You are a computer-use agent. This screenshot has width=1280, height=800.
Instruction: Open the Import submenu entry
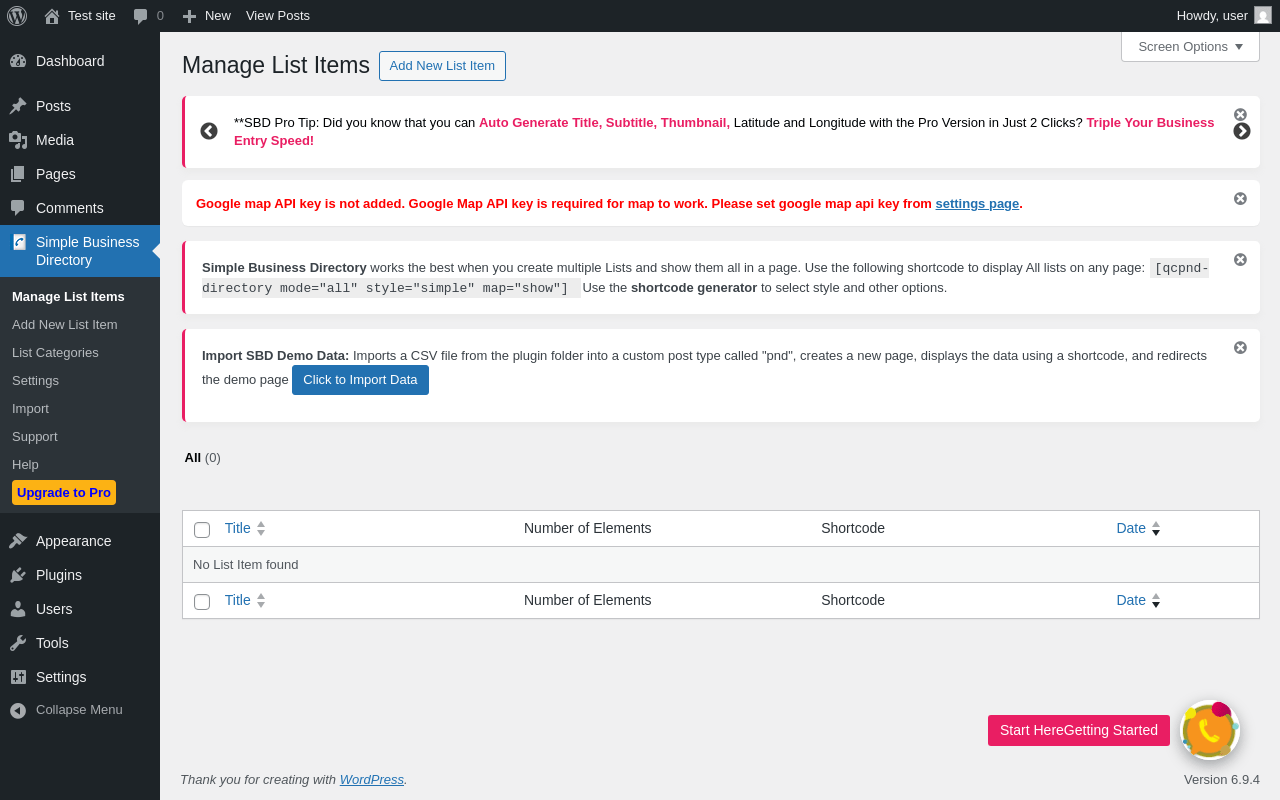30,408
